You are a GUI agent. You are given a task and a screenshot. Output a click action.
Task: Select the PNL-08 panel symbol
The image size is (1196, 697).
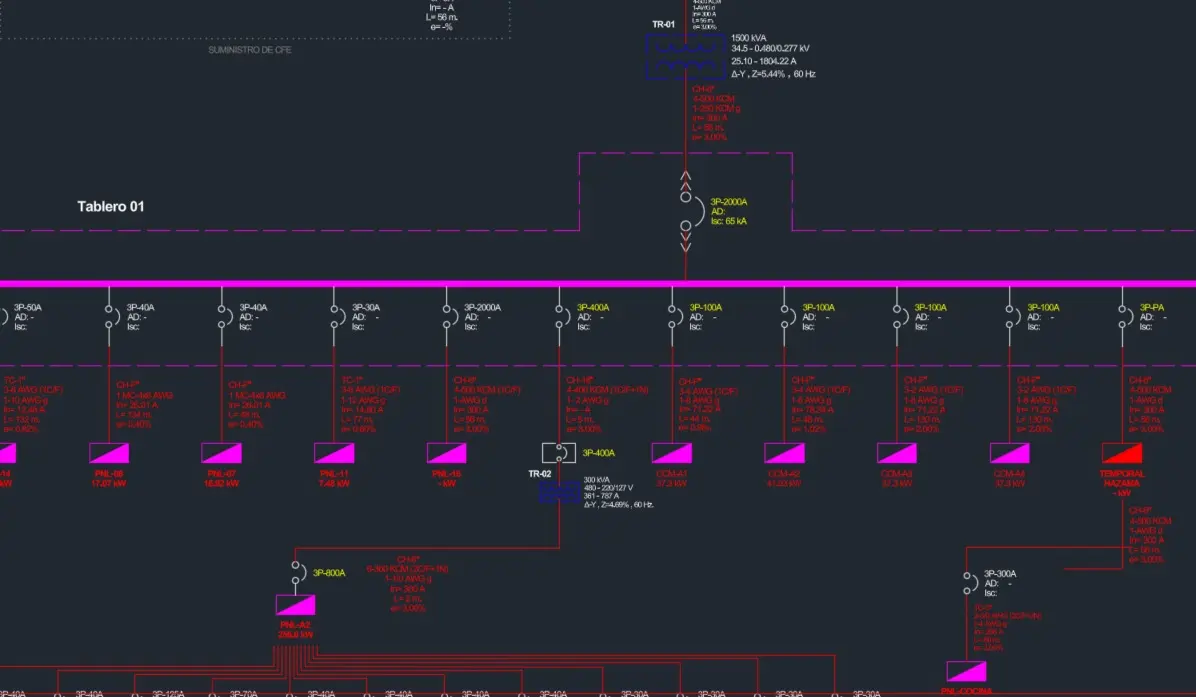[x=109, y=453]
